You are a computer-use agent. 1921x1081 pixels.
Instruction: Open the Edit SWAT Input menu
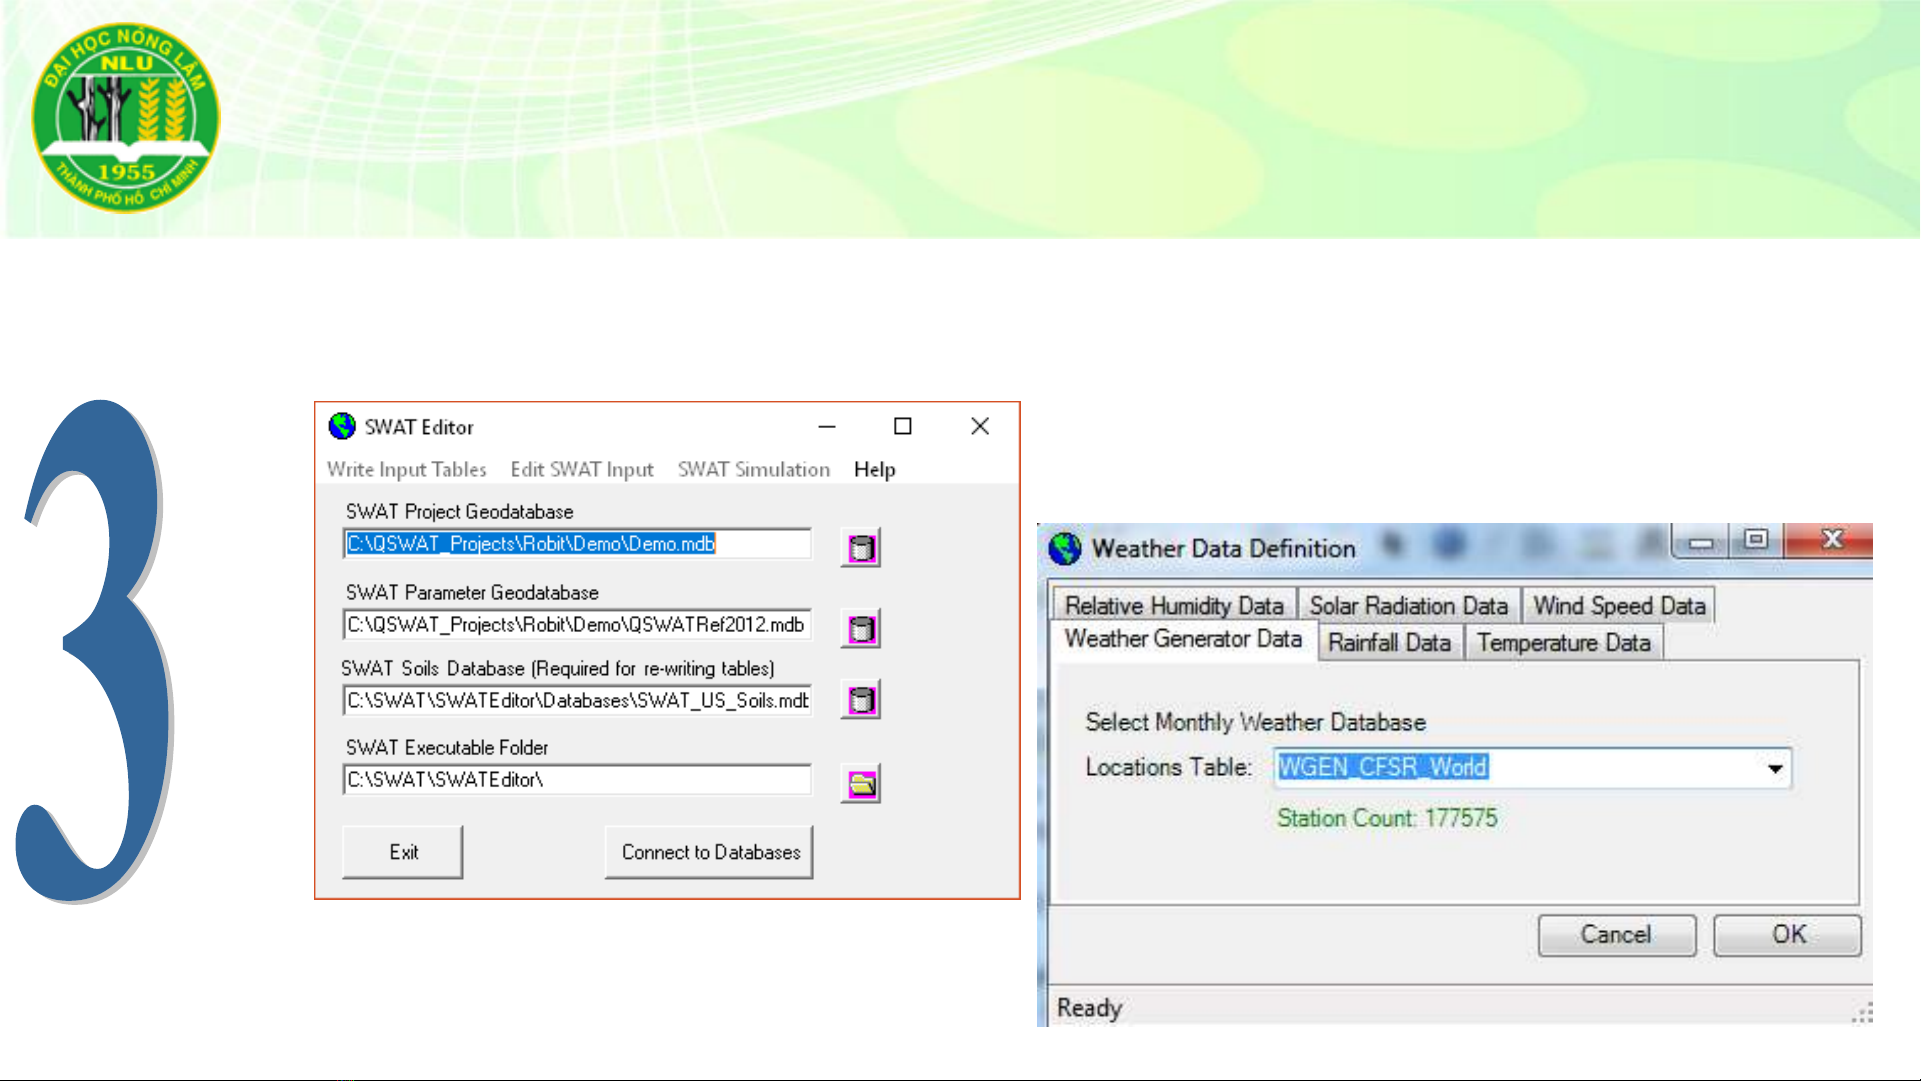[x=582, y=469]
